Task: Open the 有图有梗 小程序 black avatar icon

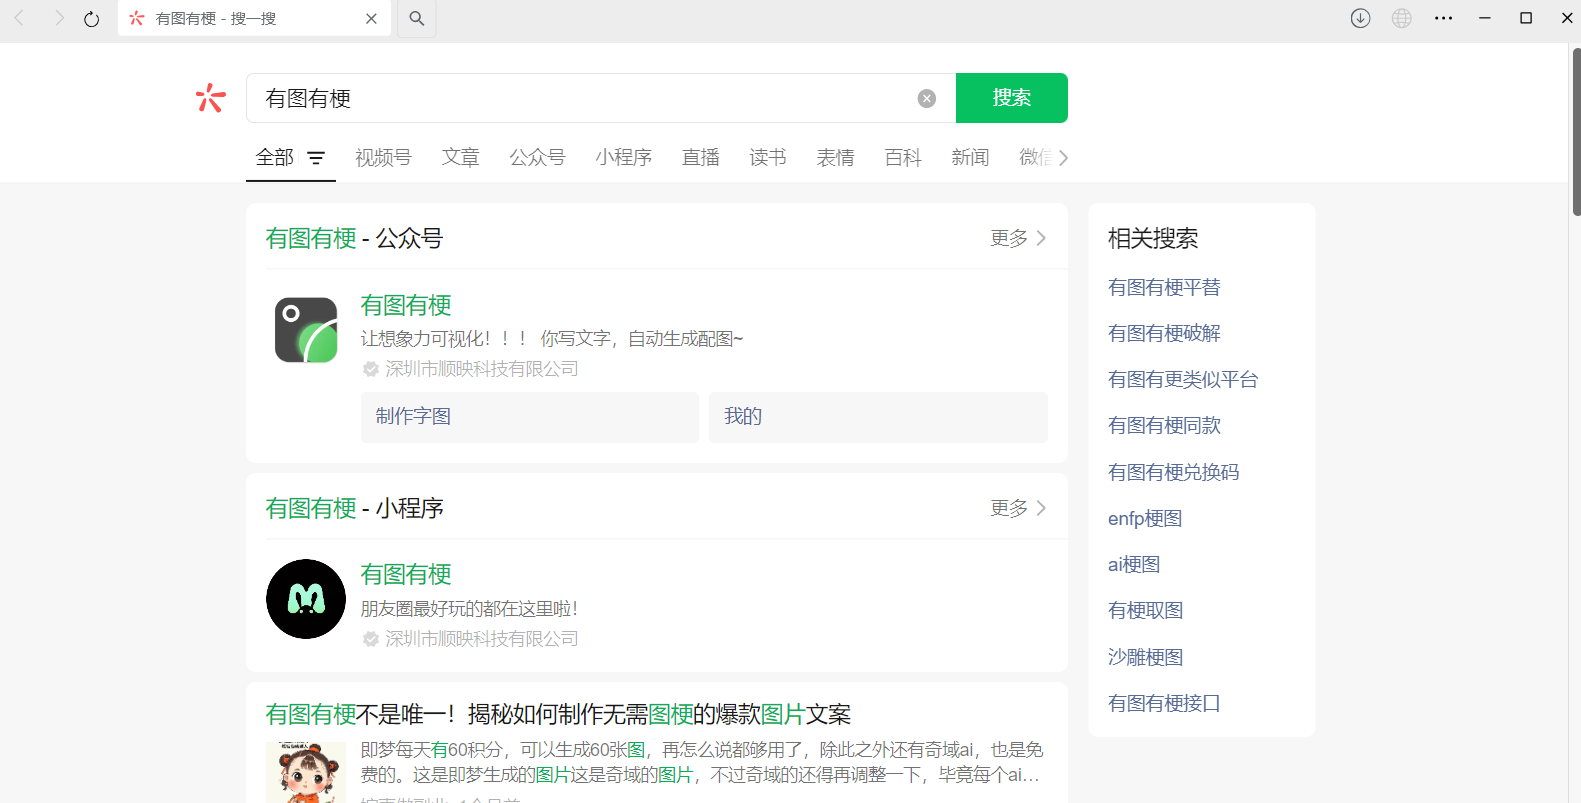Action: pos(306,599)
